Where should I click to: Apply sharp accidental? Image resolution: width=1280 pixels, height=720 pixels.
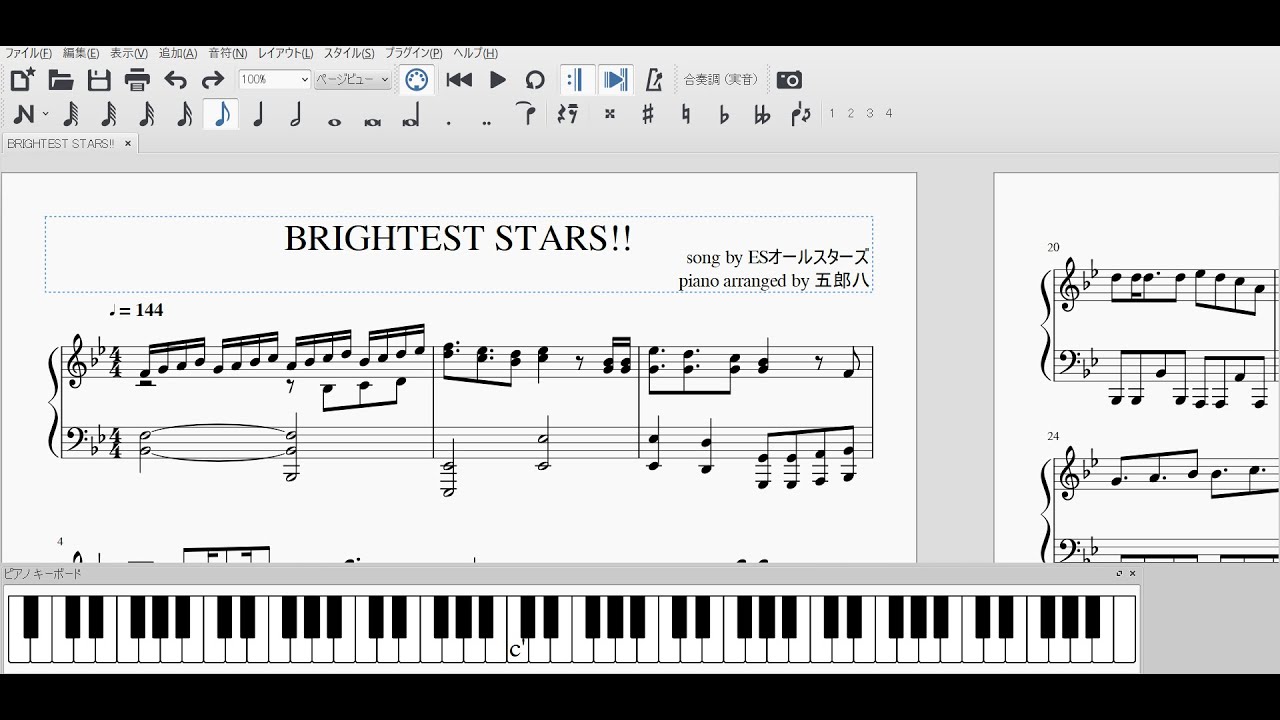point(648,114)
